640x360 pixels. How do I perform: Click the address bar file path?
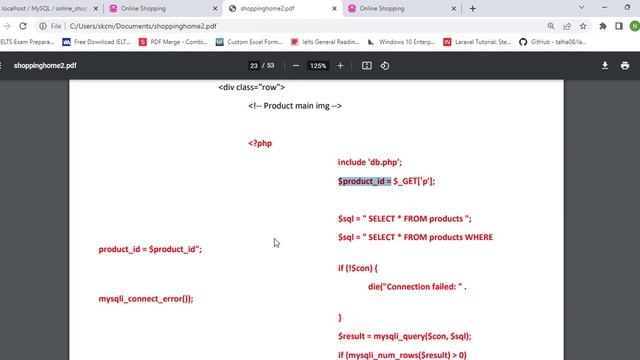pyautogui.click(x=143, y=26)
